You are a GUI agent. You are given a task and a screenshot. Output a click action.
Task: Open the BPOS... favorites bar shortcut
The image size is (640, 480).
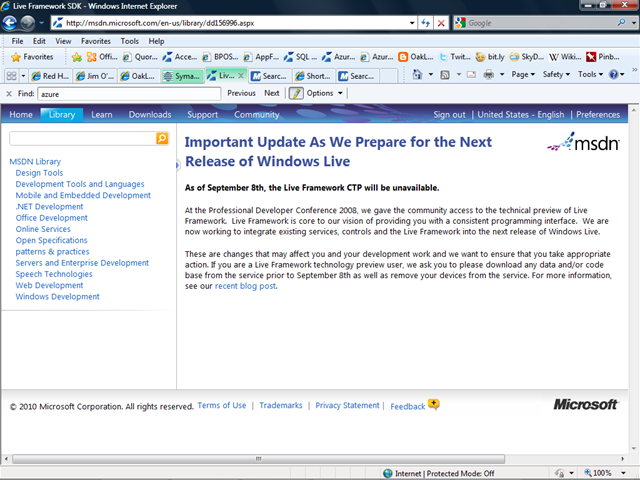point(220,57)
